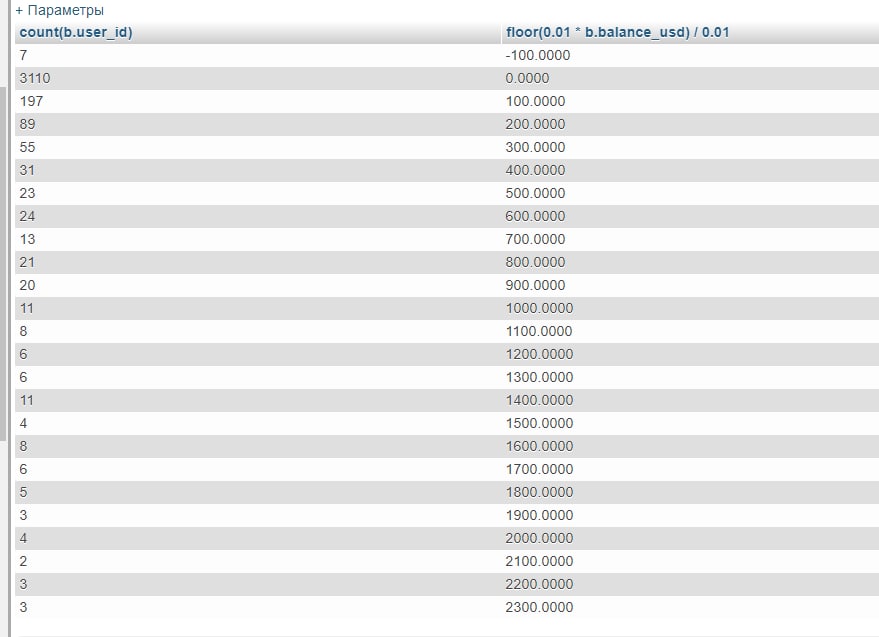
Task: Select the count cell with value 197
Action: tap(258, 101)
